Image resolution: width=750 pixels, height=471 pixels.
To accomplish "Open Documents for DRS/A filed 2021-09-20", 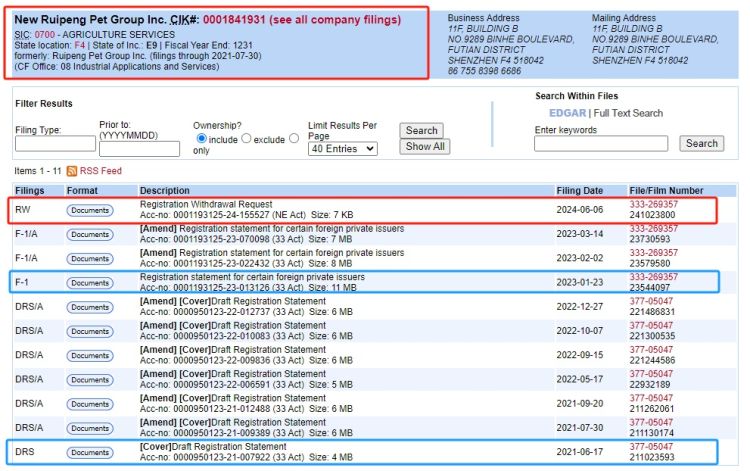I will (x=90, y=404).
